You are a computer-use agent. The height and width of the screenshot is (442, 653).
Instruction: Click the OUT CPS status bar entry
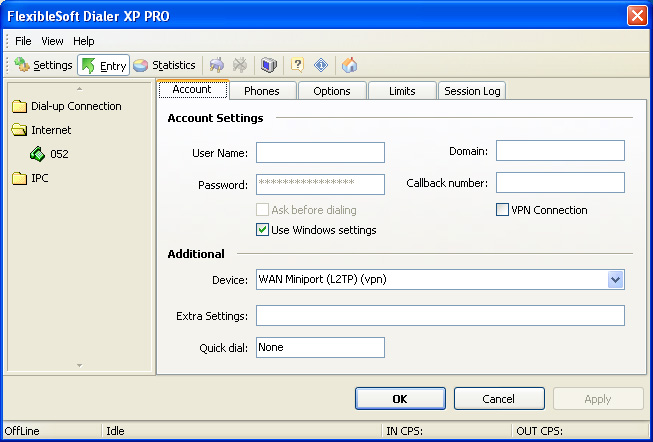coord(539,431)
